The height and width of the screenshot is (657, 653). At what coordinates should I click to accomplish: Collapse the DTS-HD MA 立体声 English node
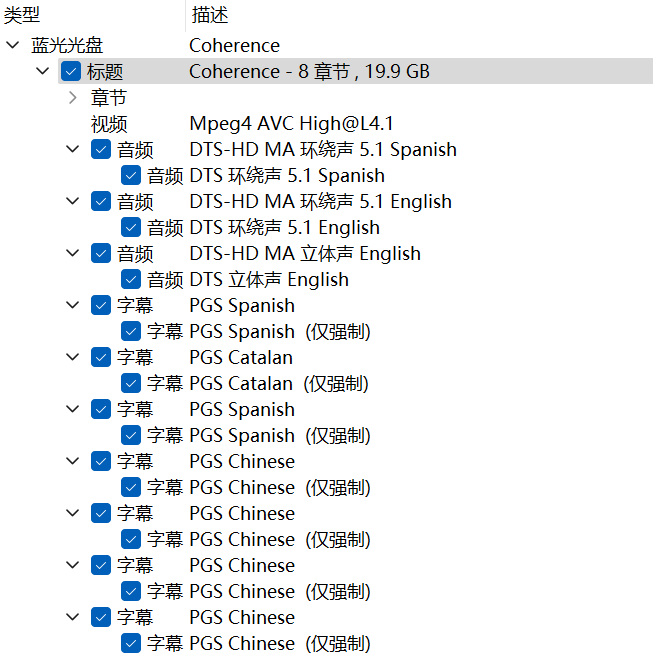point(73,253)
